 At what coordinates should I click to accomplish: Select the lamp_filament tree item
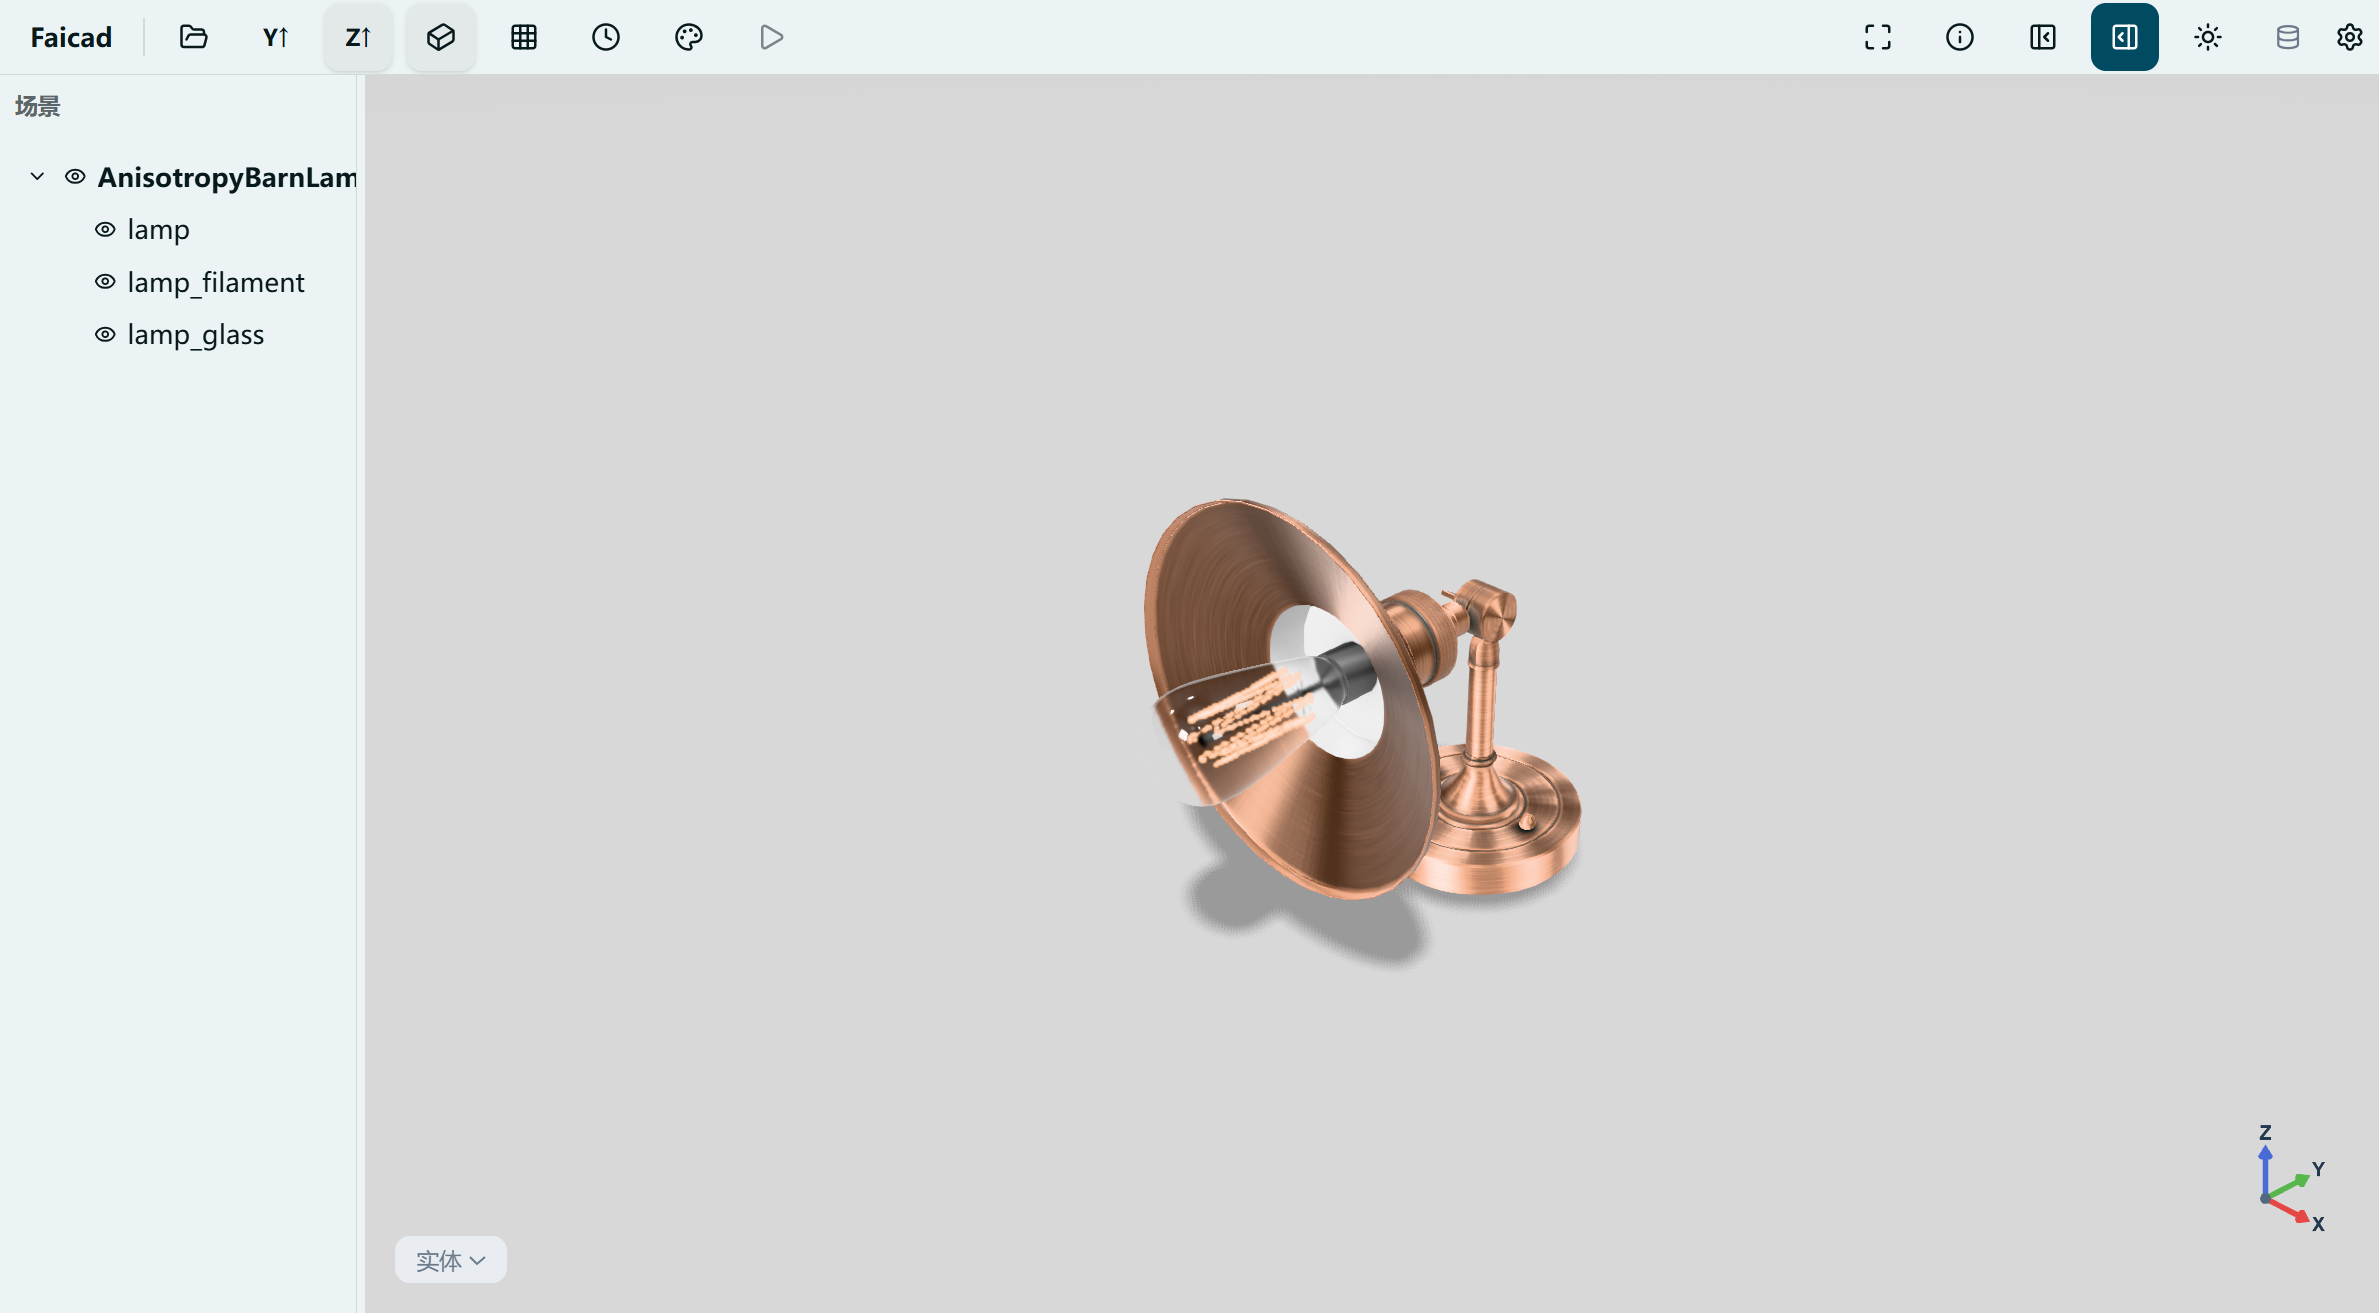216,283
